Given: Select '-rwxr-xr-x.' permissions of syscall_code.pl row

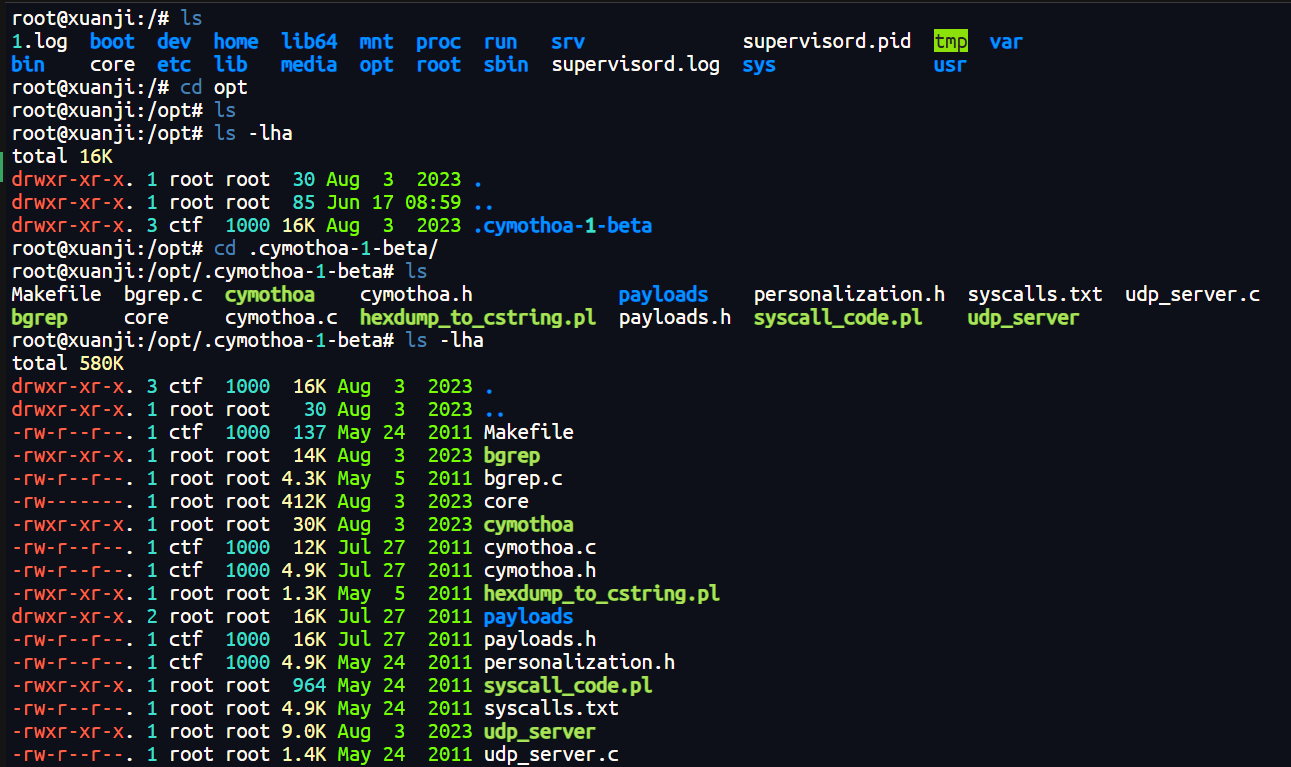Looking at the screenshot, I should [x=73, y=686].
